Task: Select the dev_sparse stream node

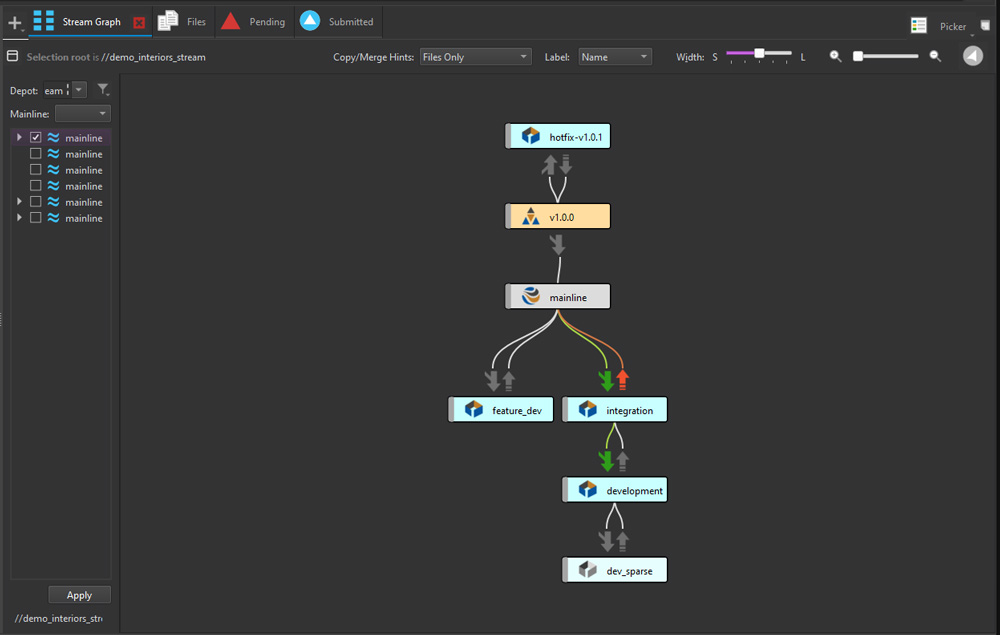Action: point(614,569)
